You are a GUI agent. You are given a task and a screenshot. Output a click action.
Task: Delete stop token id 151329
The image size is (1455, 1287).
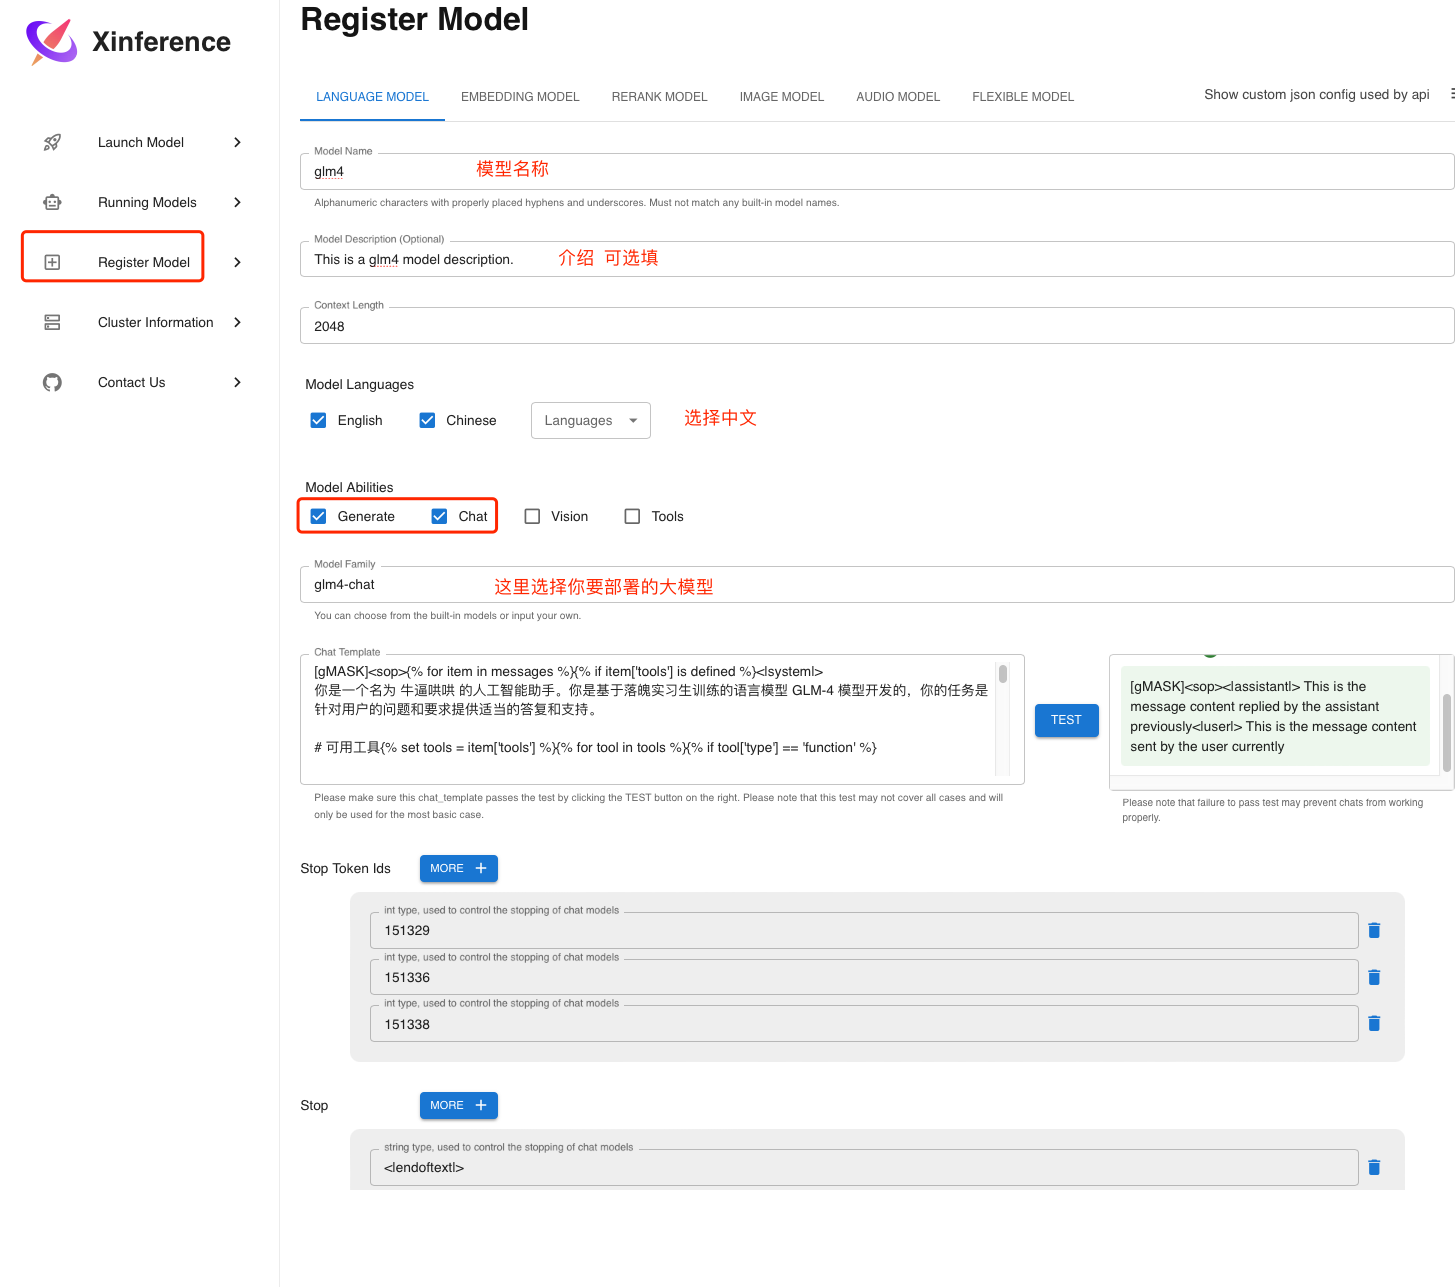[x=1374, y=931]
